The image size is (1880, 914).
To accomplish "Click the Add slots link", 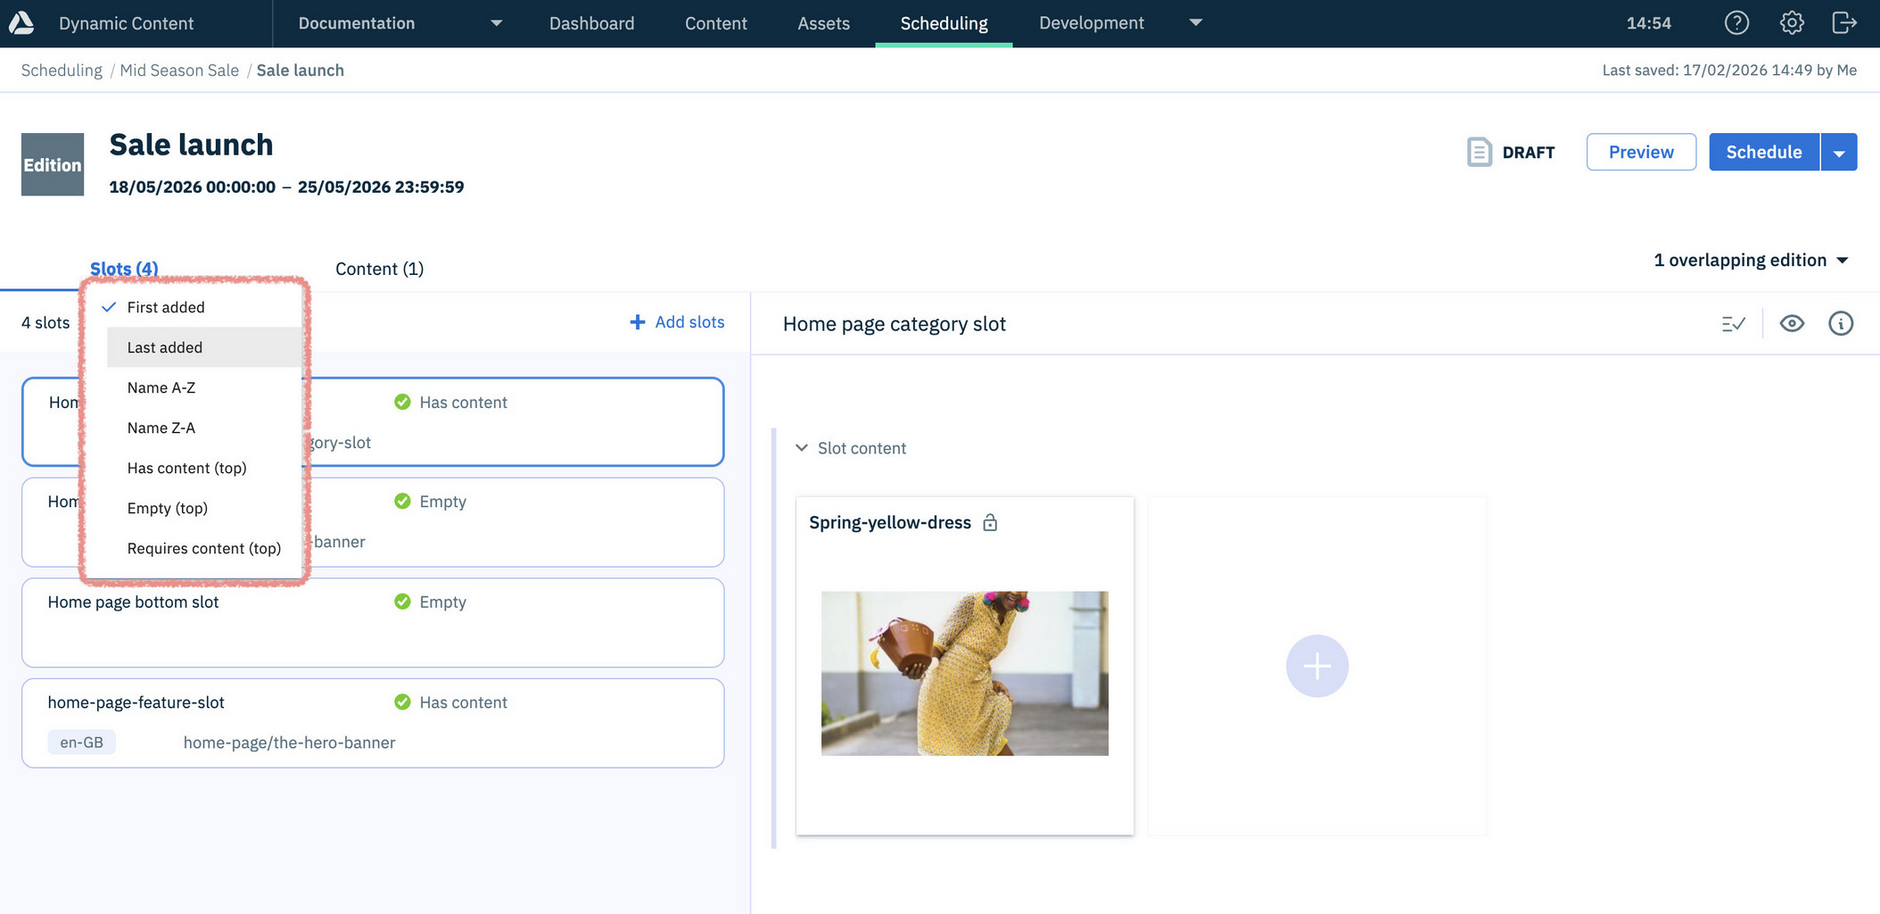I will click(x=677, y=322).
